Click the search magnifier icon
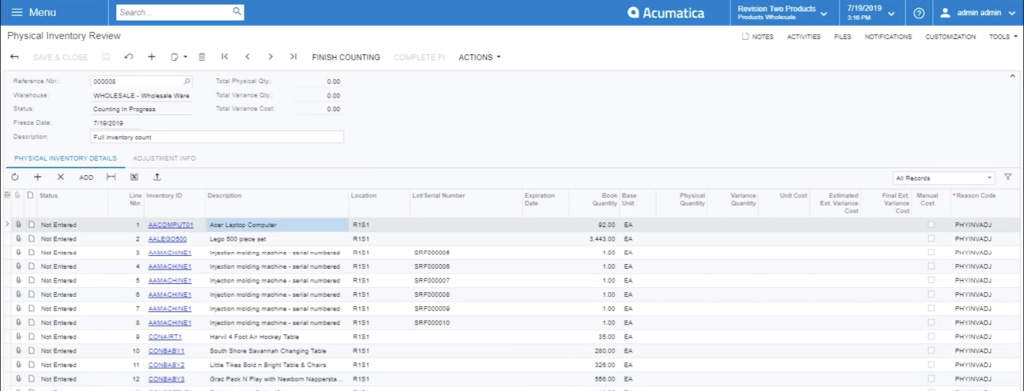The width and height of the screenshot is (1024, 391). (236, 12)
